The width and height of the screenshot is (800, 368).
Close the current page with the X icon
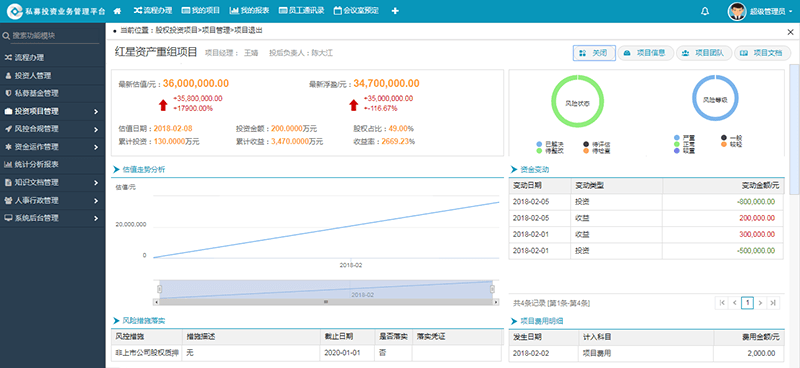(x=791, y=32)
